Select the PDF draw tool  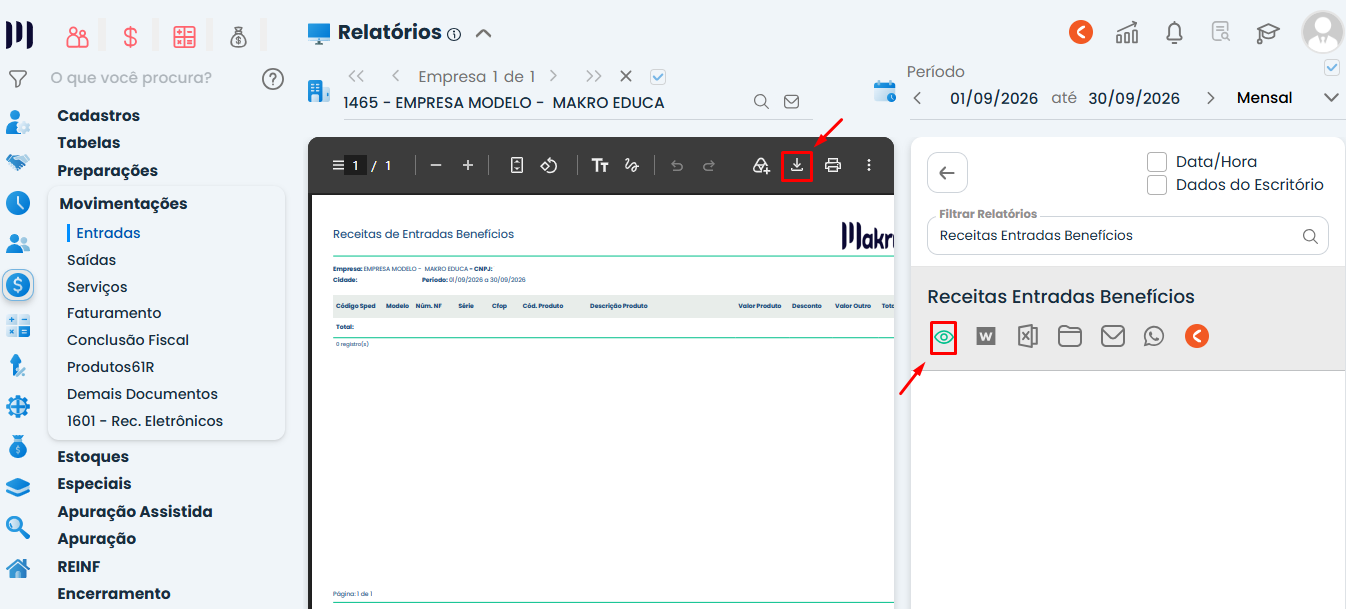tap(631, 166)
